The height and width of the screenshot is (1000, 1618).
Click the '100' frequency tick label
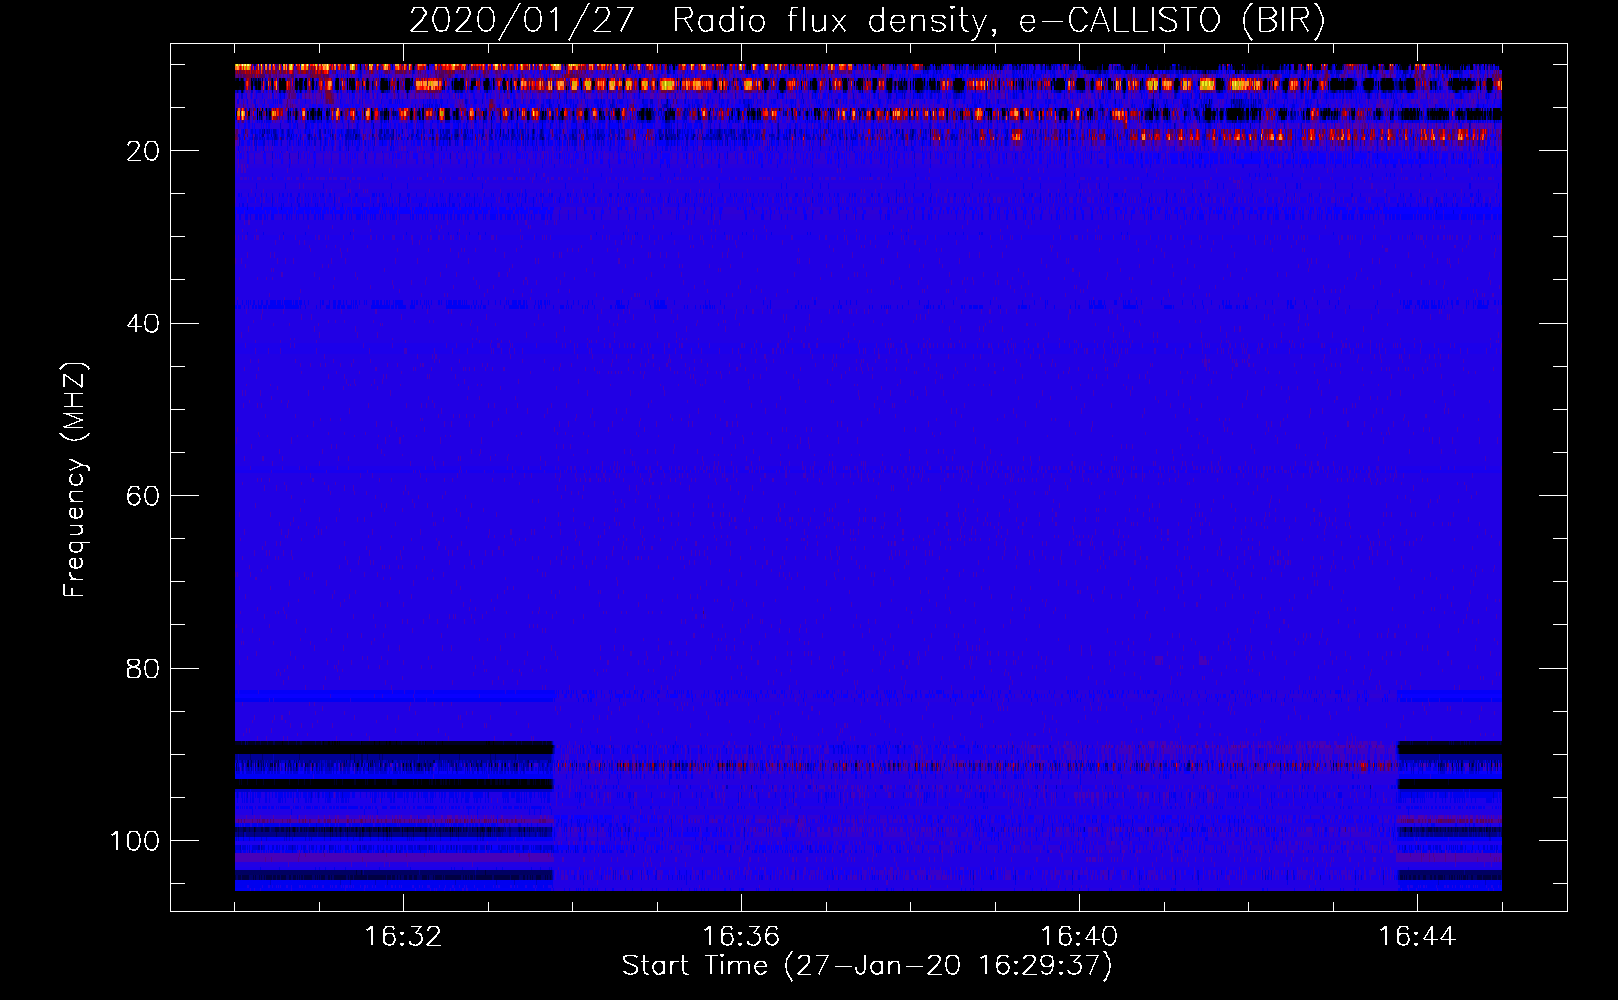pos(136,841)
